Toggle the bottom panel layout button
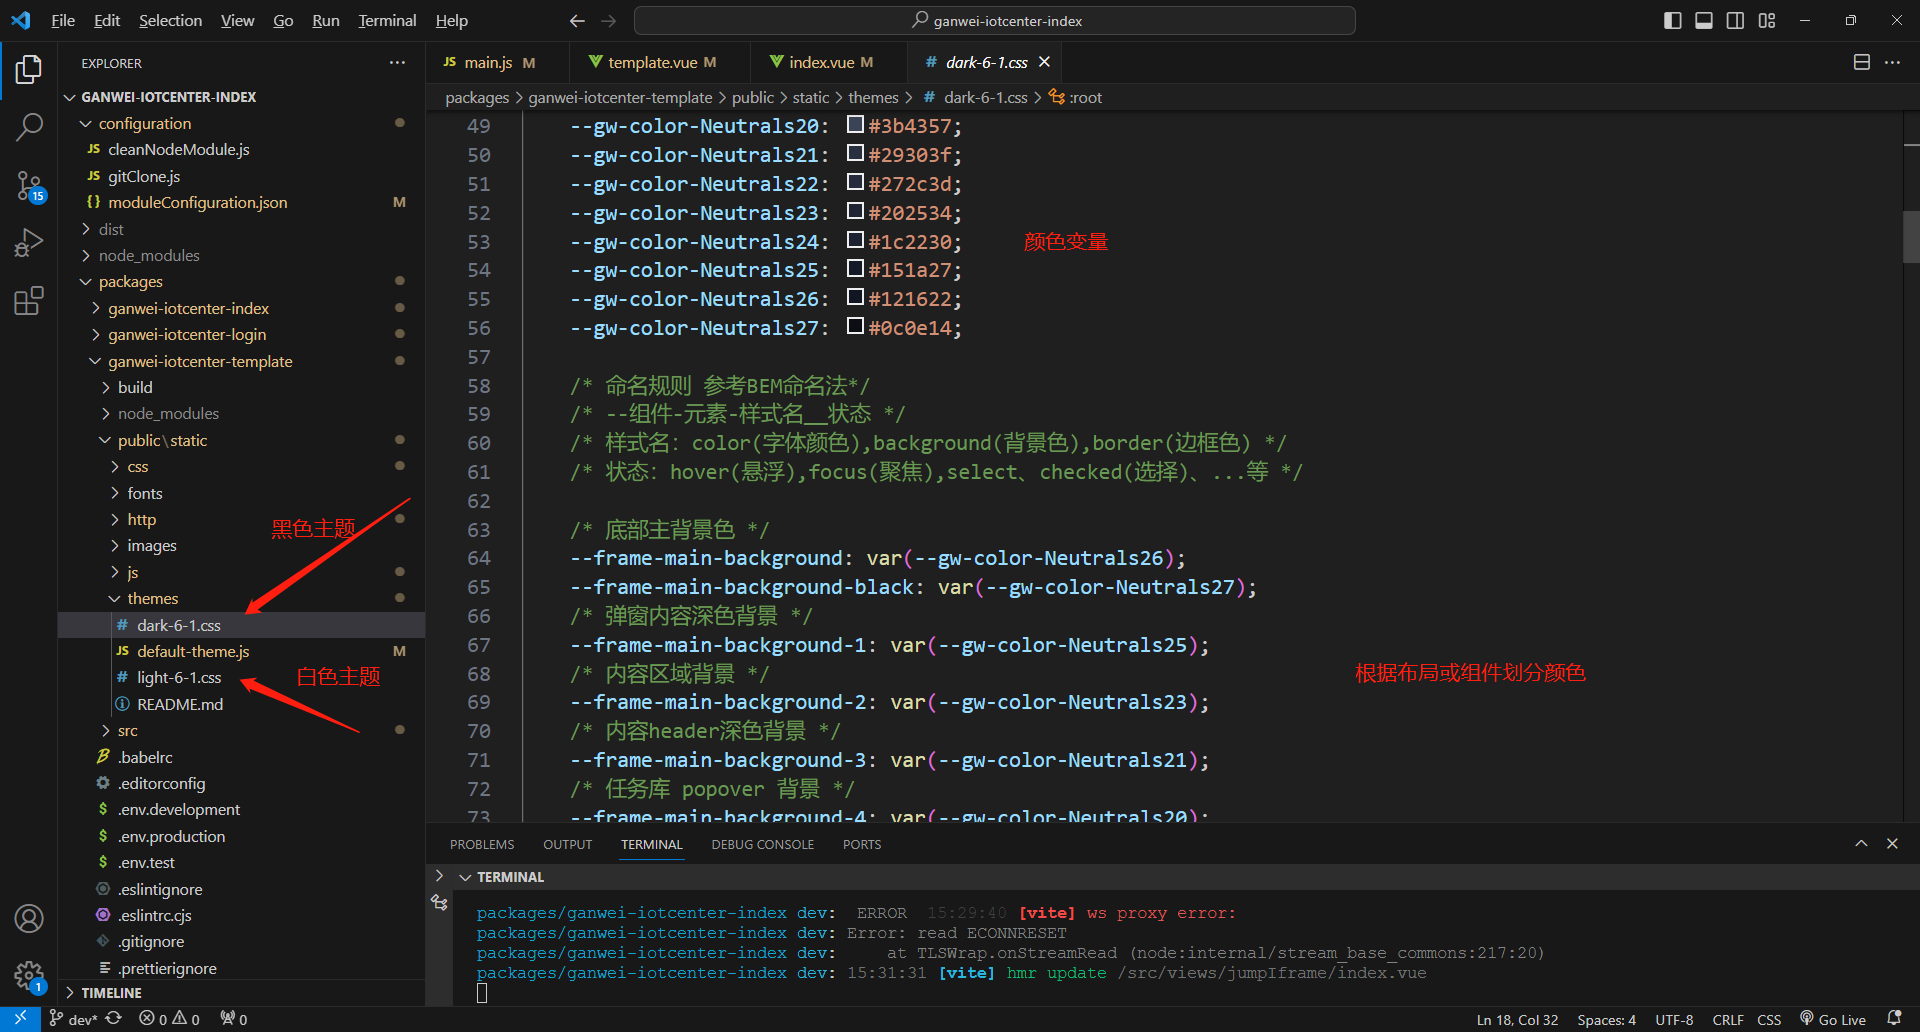The image size is (1920, 1032). (x=1704, y=21)
